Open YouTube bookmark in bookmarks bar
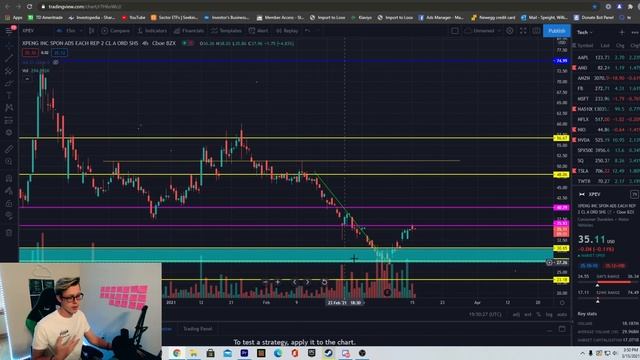640x360 pixels. coord(134,18)
